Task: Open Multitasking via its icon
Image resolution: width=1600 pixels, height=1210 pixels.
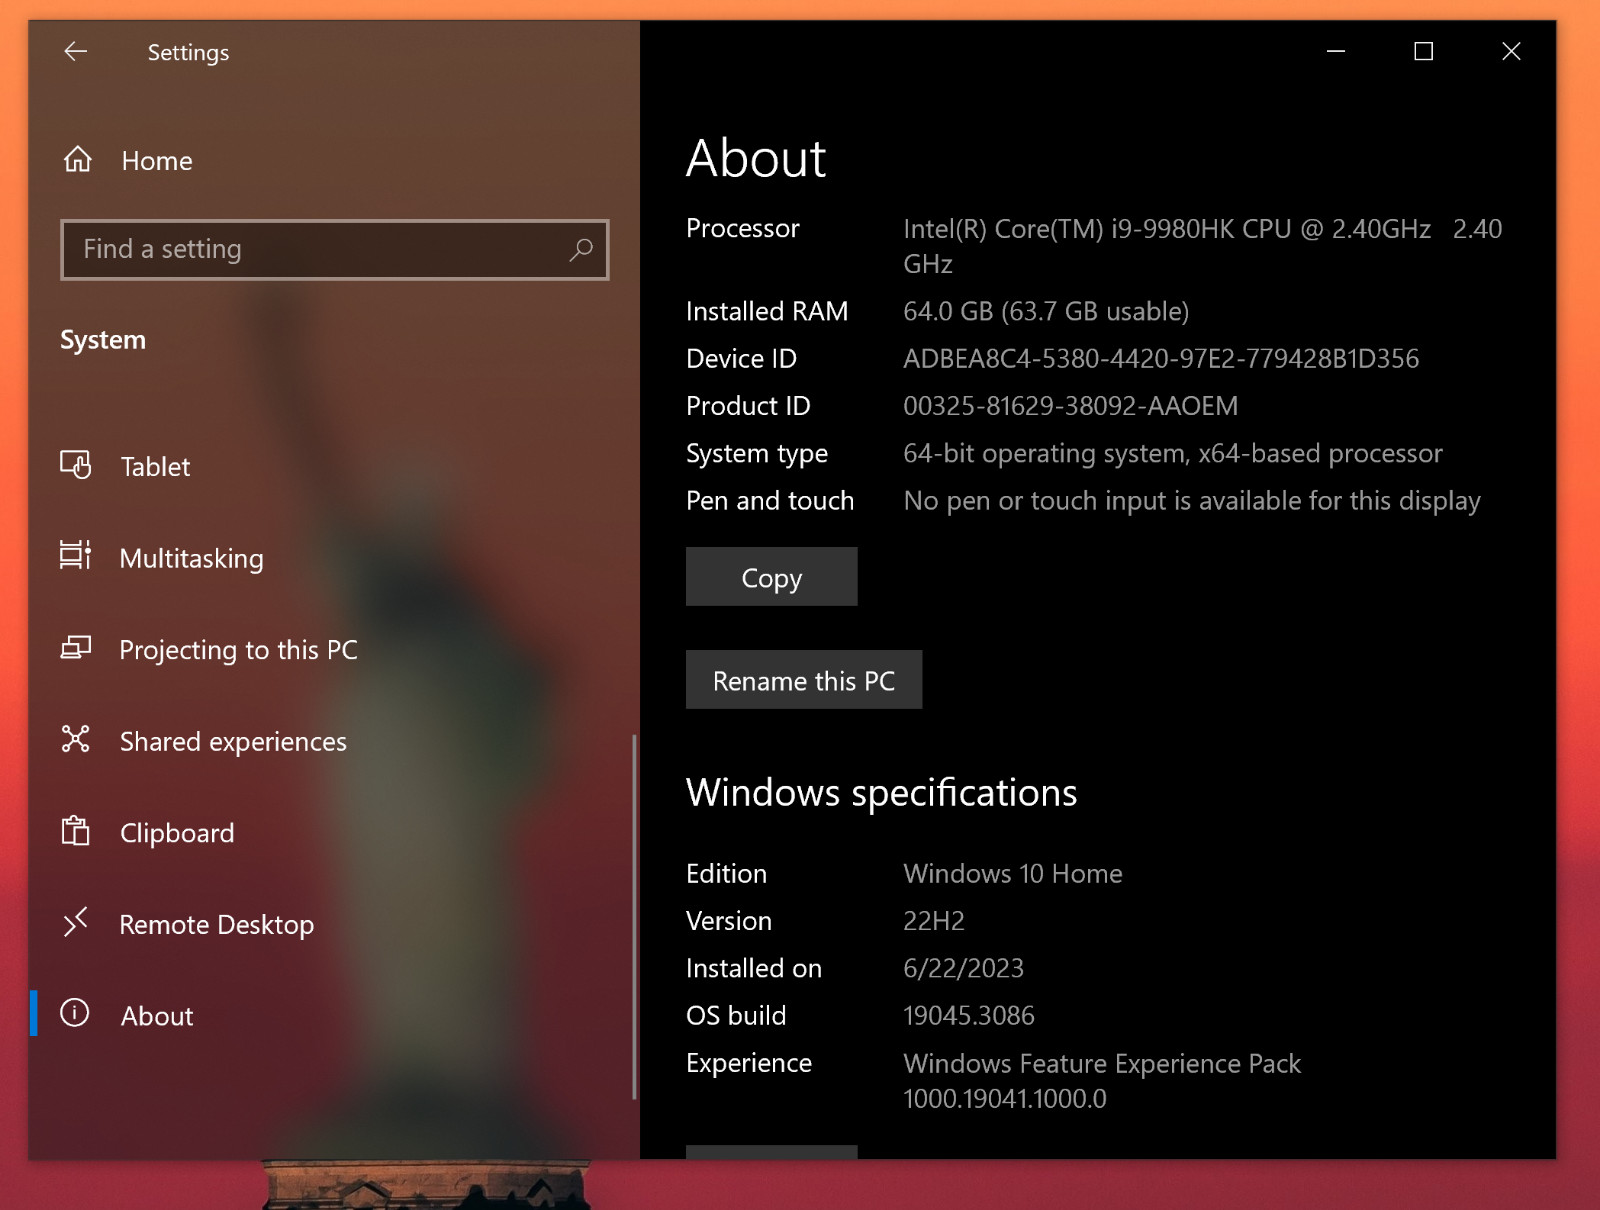Action: pyautogui.click(x=76, y=556)
